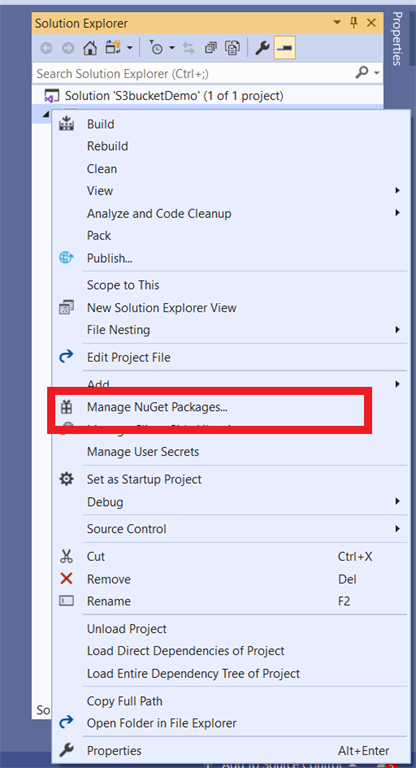This screenshot has width=416, height=768.
Task: Click the wrench icon beside Properties menu entry
Action: coord(66,750)
